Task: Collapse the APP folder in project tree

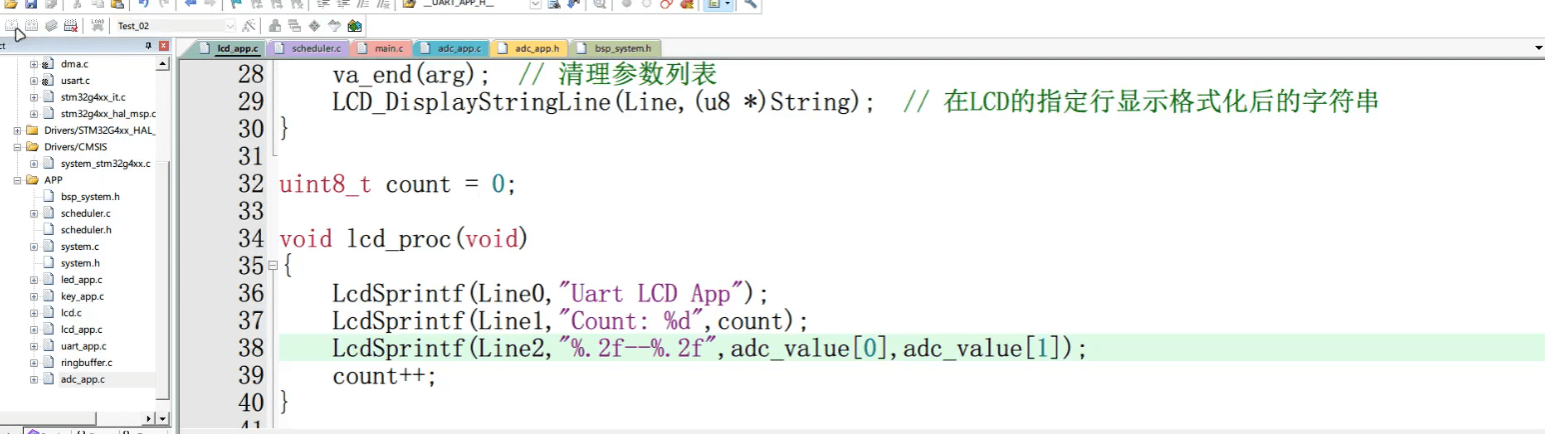Action: (x=18, y=180)
